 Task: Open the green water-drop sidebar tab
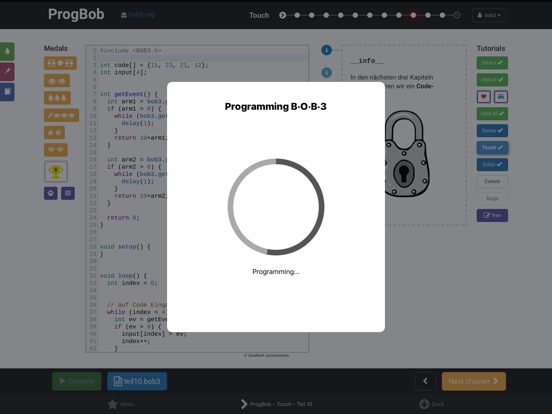coord(7,51)
